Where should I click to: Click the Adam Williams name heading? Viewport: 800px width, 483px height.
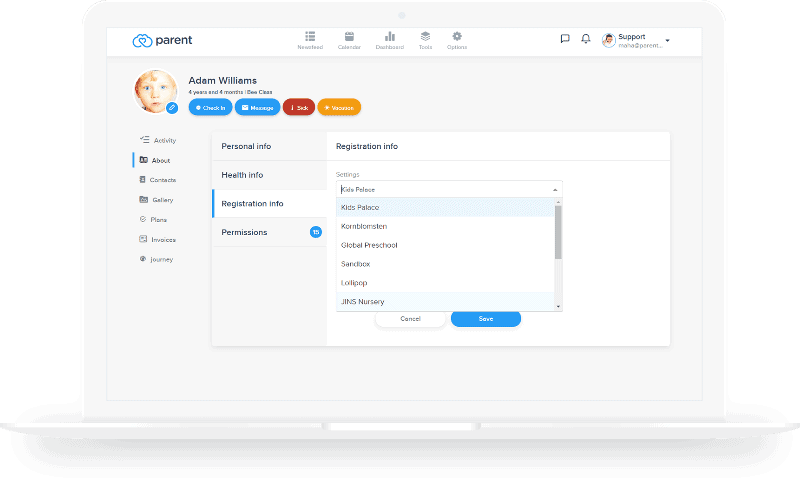(222, 81)
